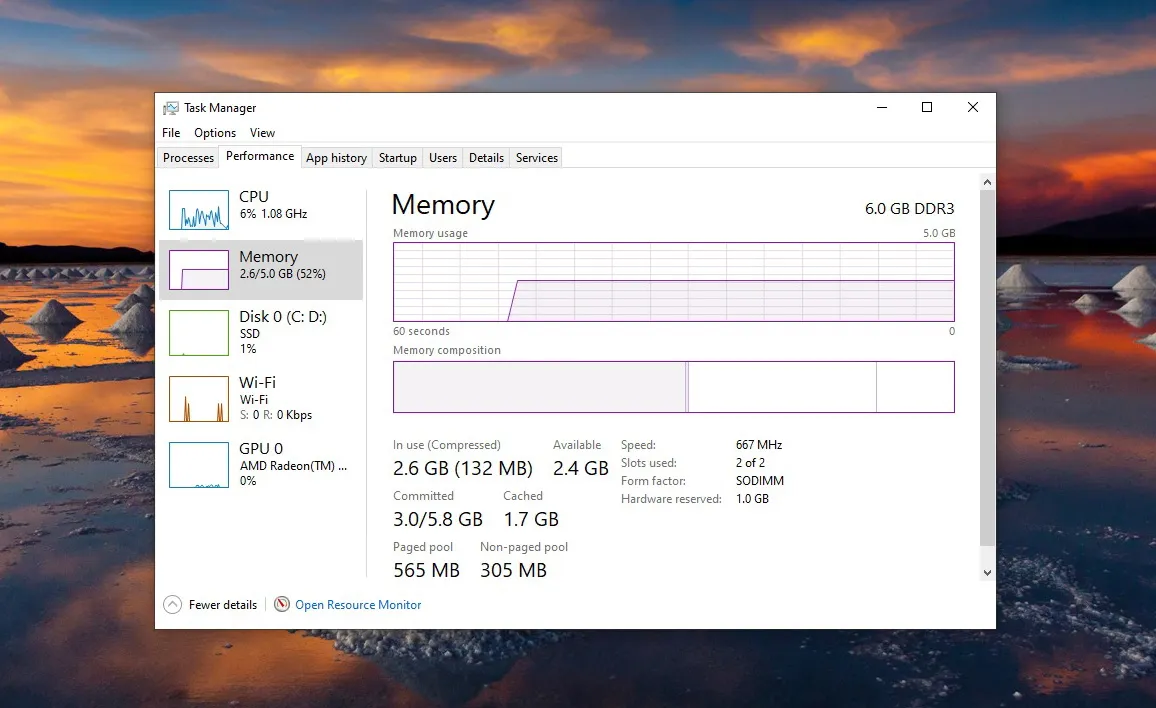Open the File menu
1156x708 pixels.
click(x=171, y=133)
